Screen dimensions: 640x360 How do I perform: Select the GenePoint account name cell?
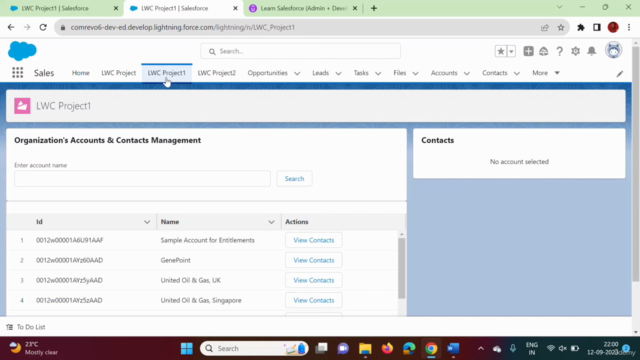pos(176,260)
